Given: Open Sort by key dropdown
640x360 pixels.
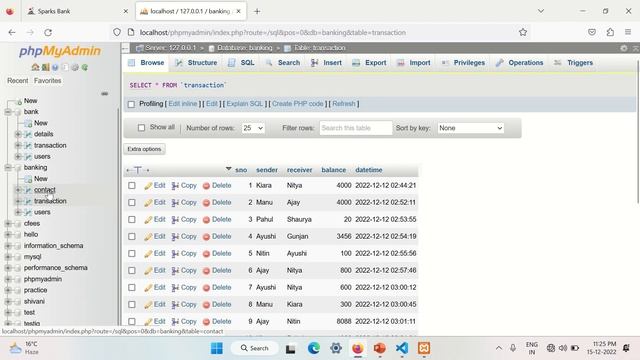Looking at the screenshot, I should (471, 128).
